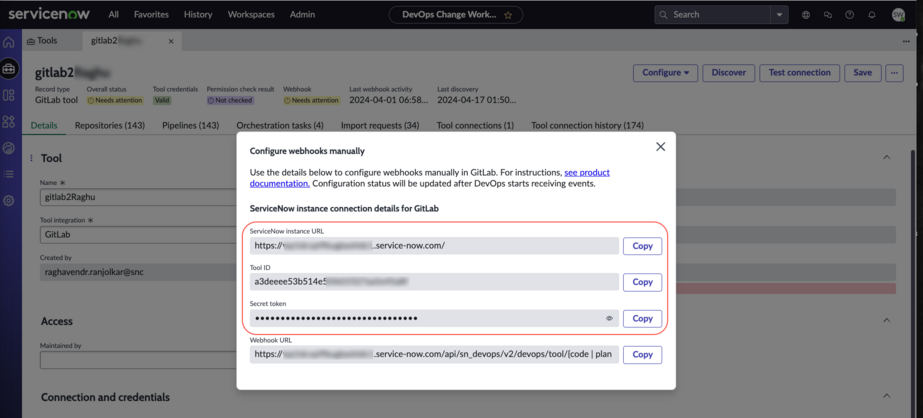The height and width of the screenshot is (418, 923).
Task: Click the Tool ID field
Action: coord(434,282)
